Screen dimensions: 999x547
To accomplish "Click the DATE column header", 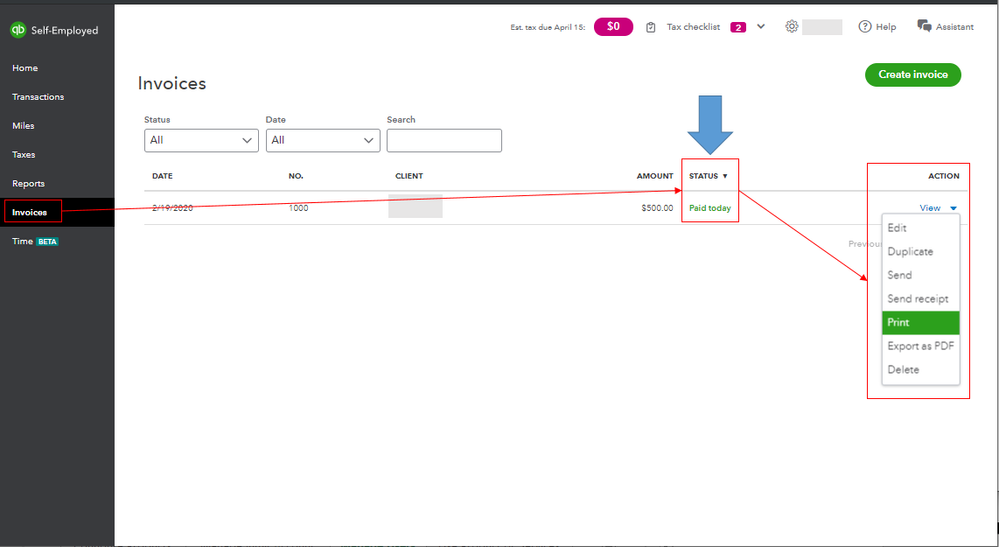I will pos(162,176).
